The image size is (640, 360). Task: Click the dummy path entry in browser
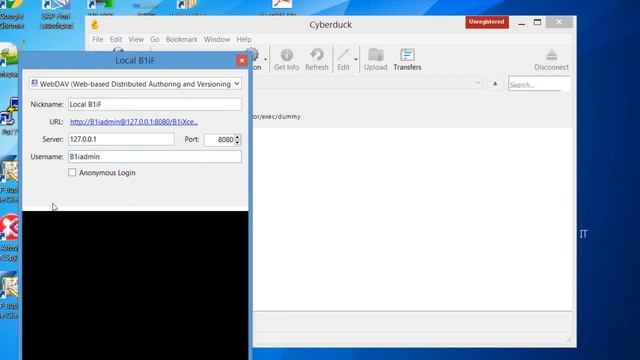point(277,116)
